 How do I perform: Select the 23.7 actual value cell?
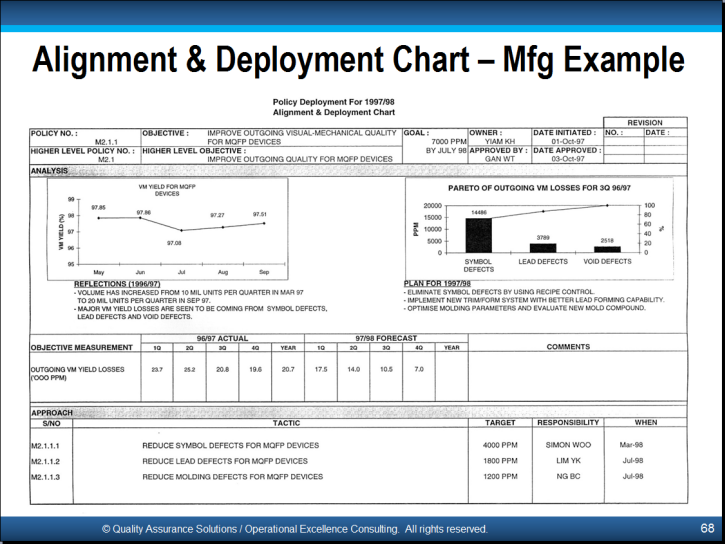[x=157, y=369]
